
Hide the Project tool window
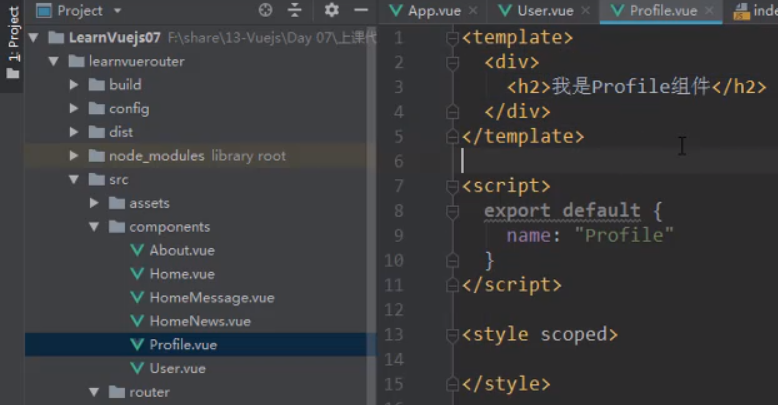(360, 10)
